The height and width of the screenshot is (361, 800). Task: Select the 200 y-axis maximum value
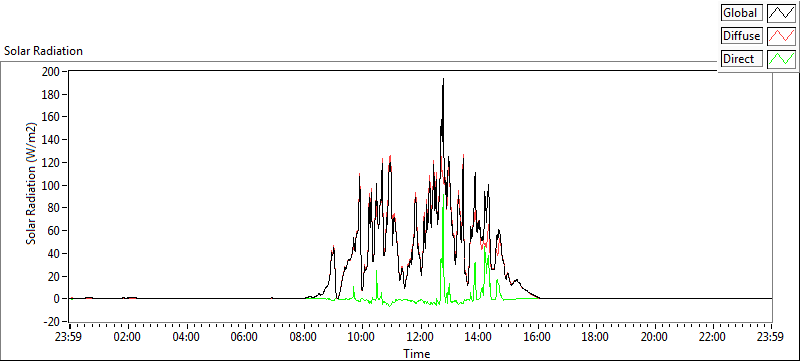(x=52, y=71)
